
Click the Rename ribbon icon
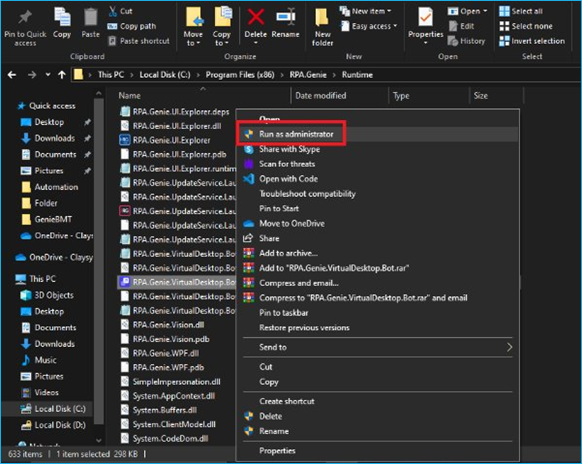[285, 17]
